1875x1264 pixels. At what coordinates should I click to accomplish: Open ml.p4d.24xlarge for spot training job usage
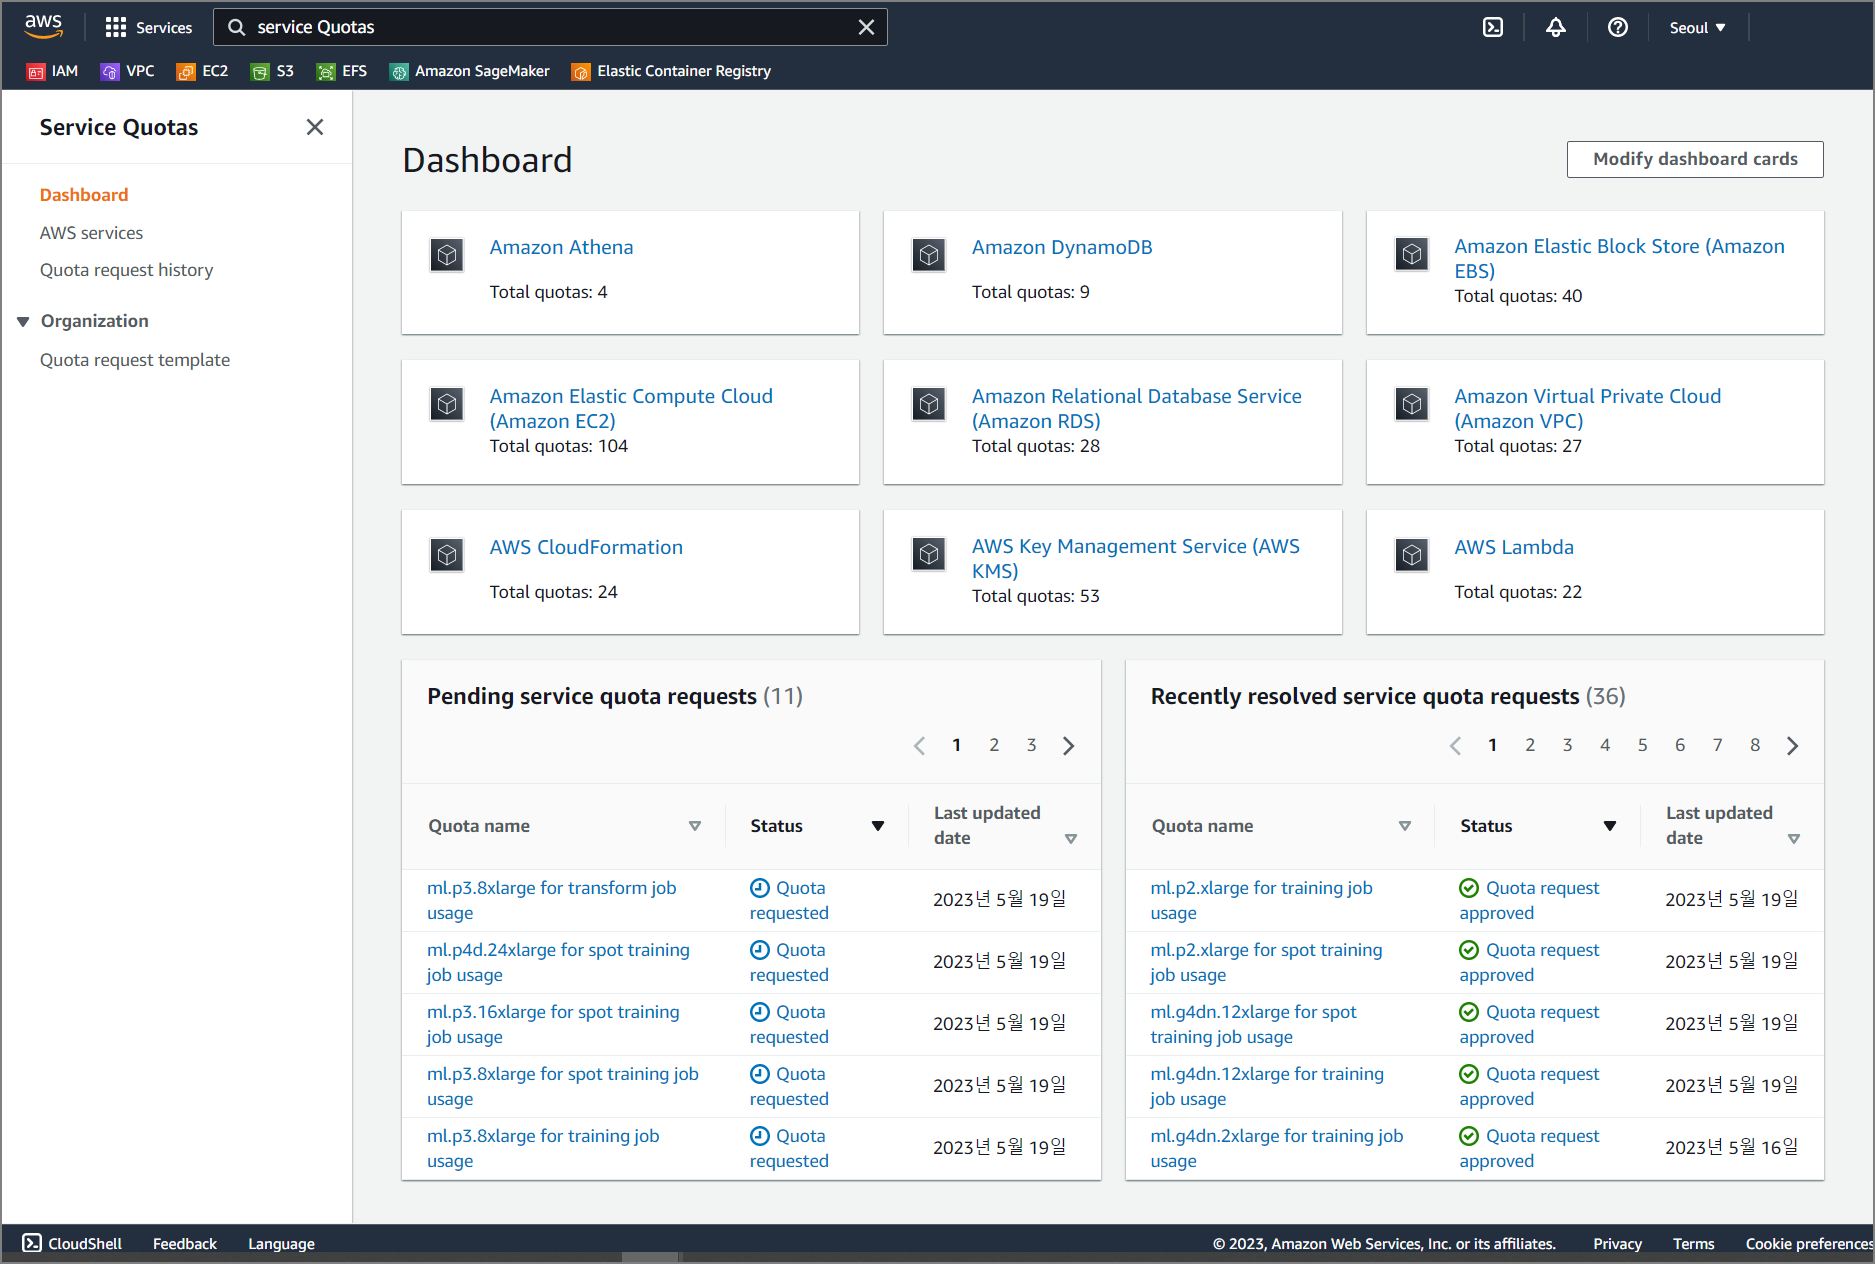pos(558,962)
